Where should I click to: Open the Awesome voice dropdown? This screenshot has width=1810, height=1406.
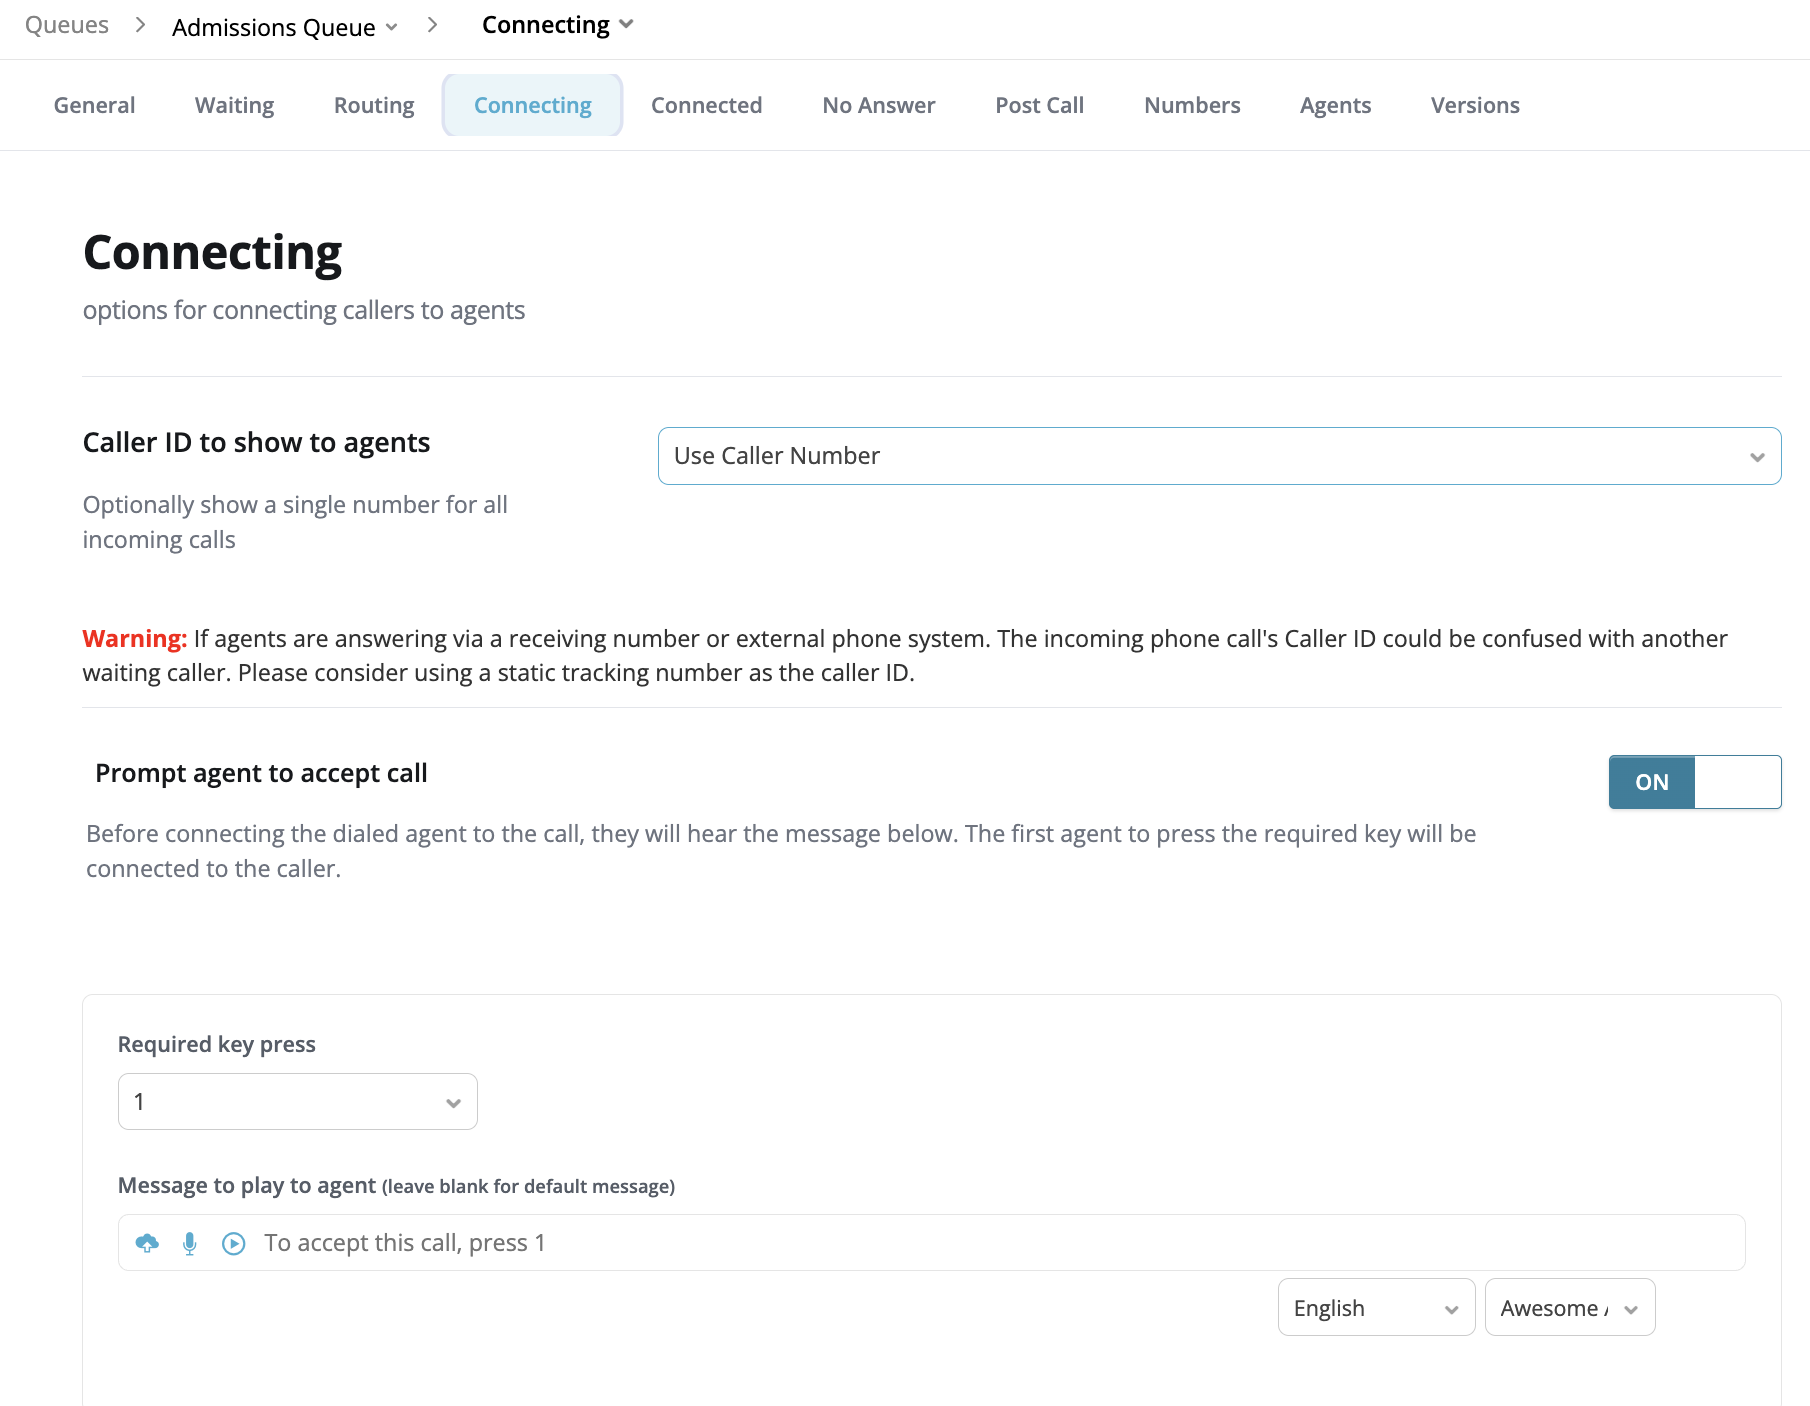click(x=1570, y=1307)
